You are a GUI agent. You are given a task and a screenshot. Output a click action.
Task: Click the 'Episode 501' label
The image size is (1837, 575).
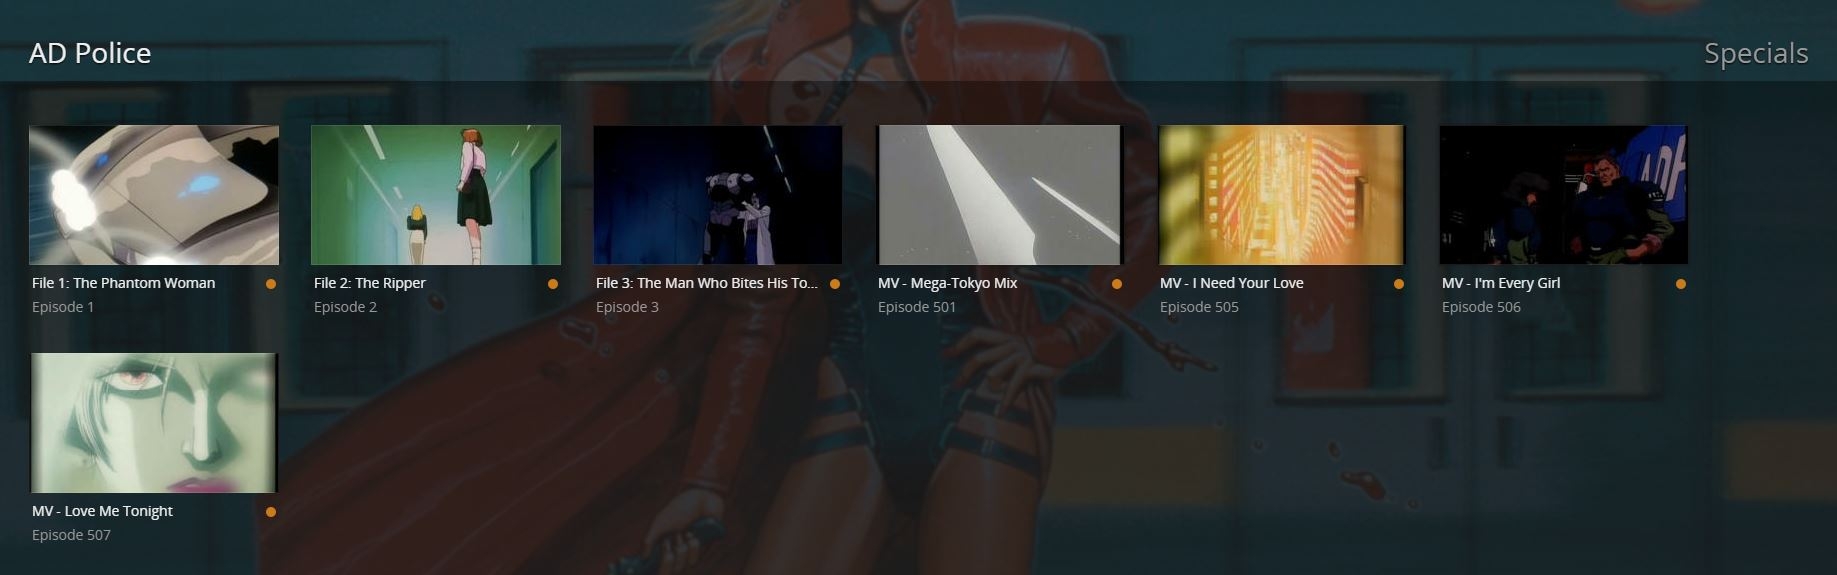(x=917, y=307)
